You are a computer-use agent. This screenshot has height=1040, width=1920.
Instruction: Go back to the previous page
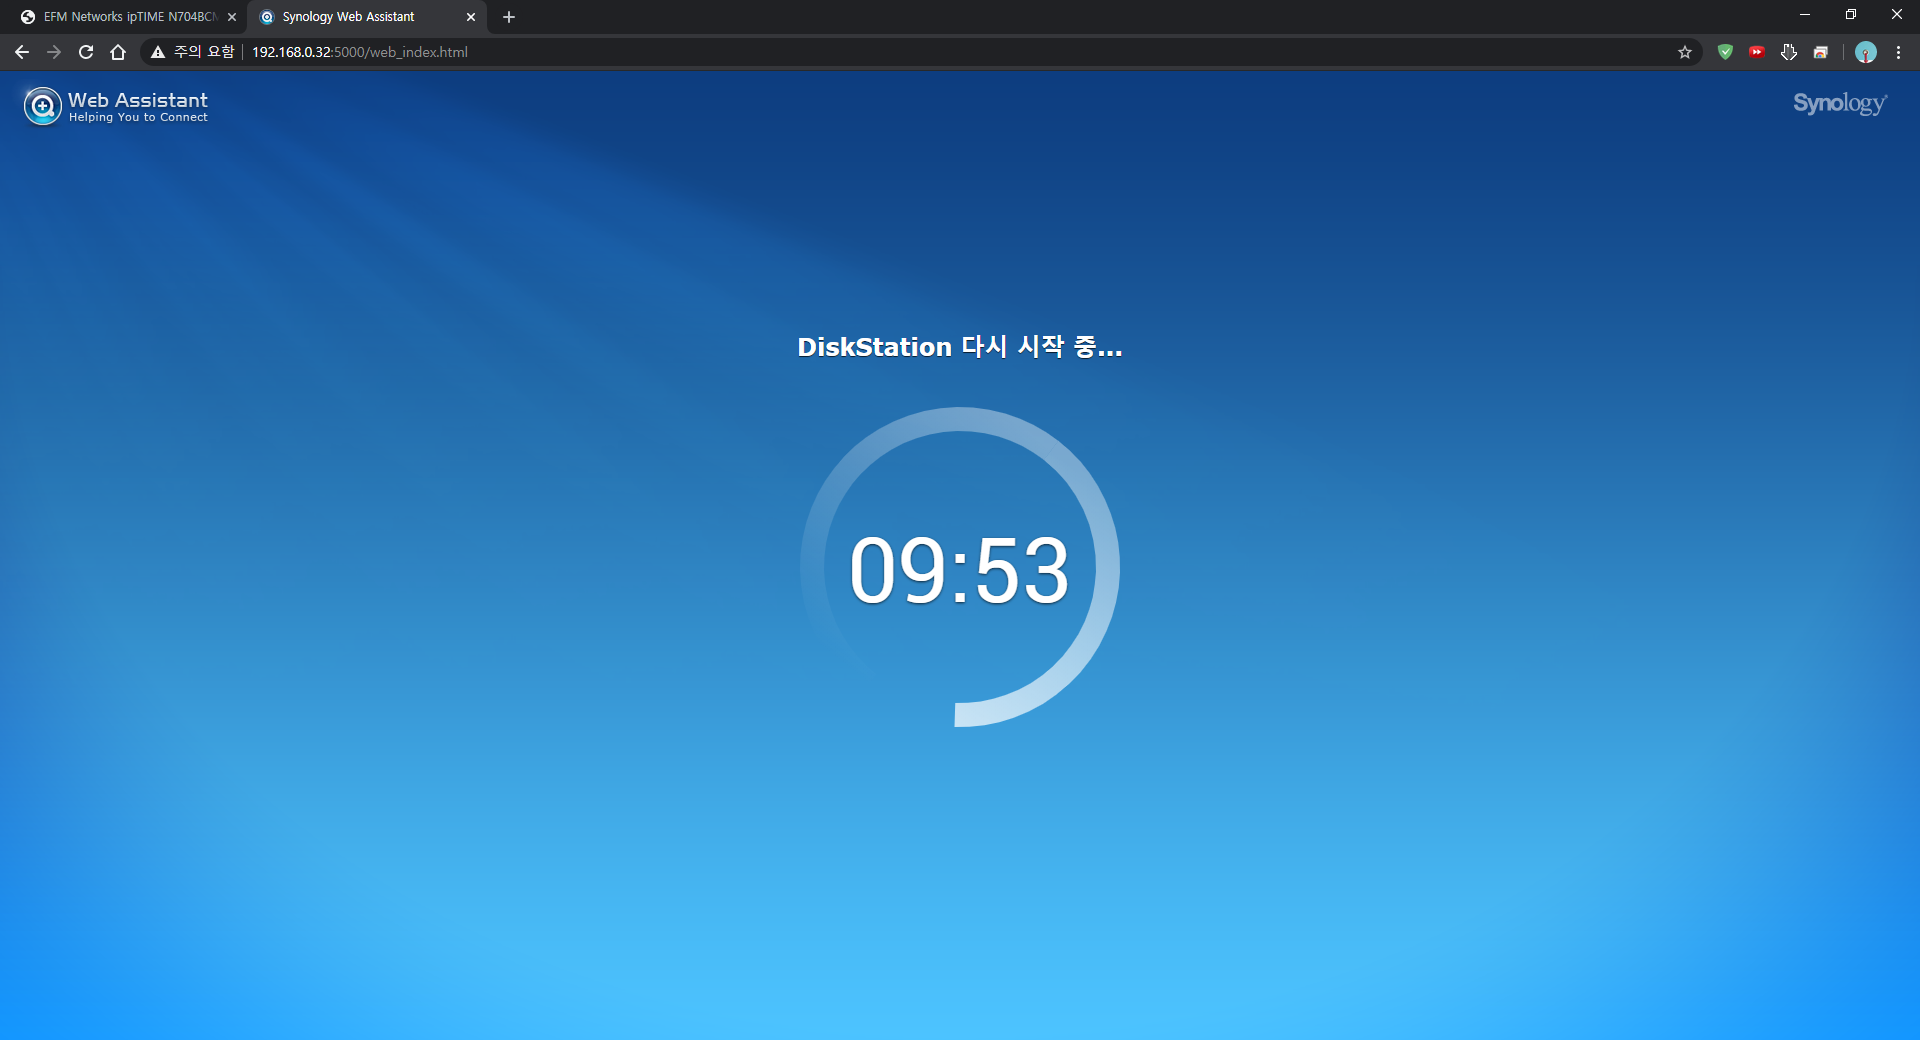click(22, 52)
